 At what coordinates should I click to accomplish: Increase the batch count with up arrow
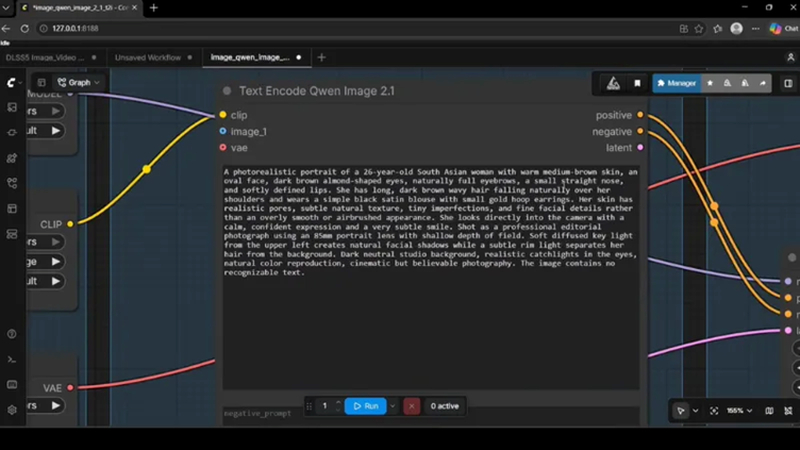[x=338, y=403]
